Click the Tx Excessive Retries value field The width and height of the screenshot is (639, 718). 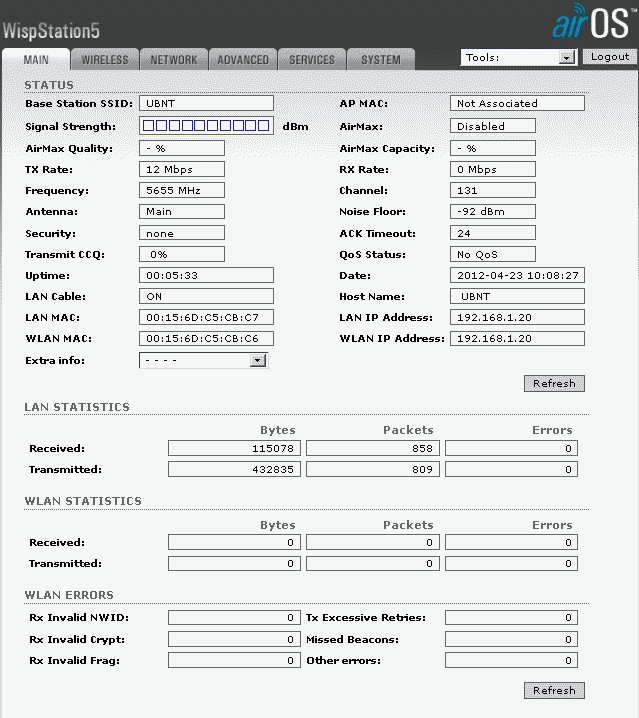(511, 618)
